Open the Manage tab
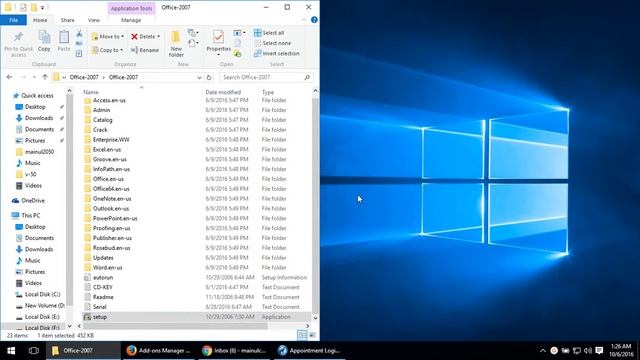Image resolution: width=640 pixels, height=360 pixels. point(131,20)
